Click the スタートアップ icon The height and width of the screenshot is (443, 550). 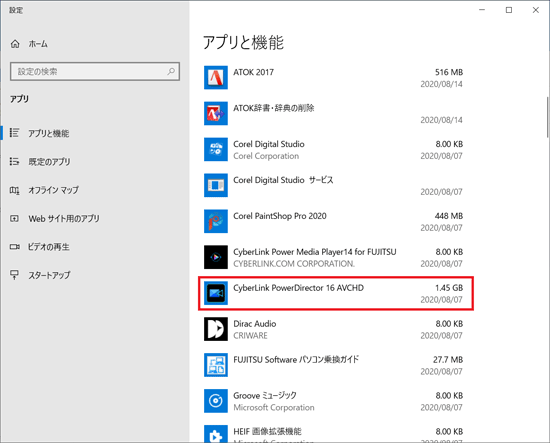pyautogui.click(x=14, y=275)
